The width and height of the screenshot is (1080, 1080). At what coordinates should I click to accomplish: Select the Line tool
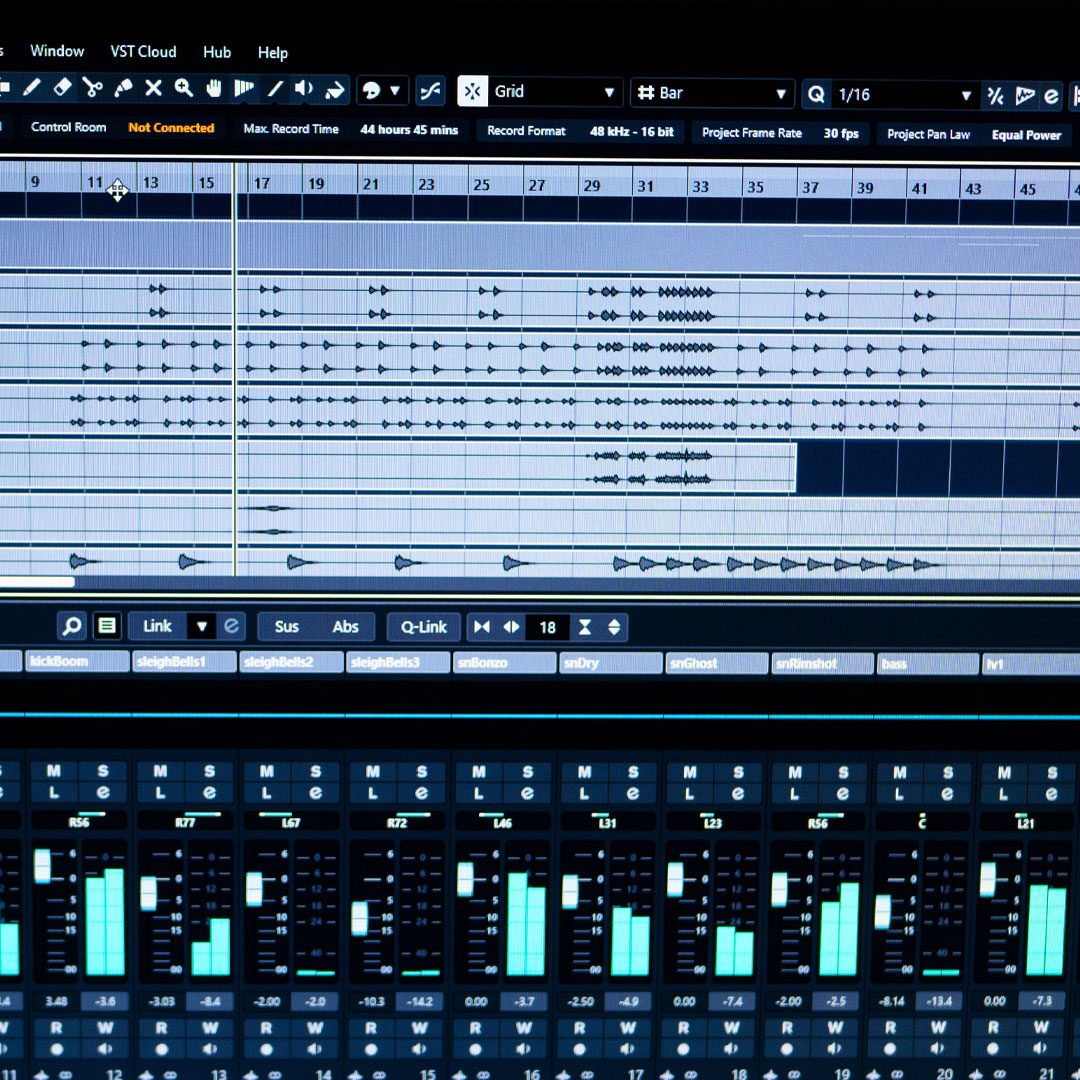[275, 89]
